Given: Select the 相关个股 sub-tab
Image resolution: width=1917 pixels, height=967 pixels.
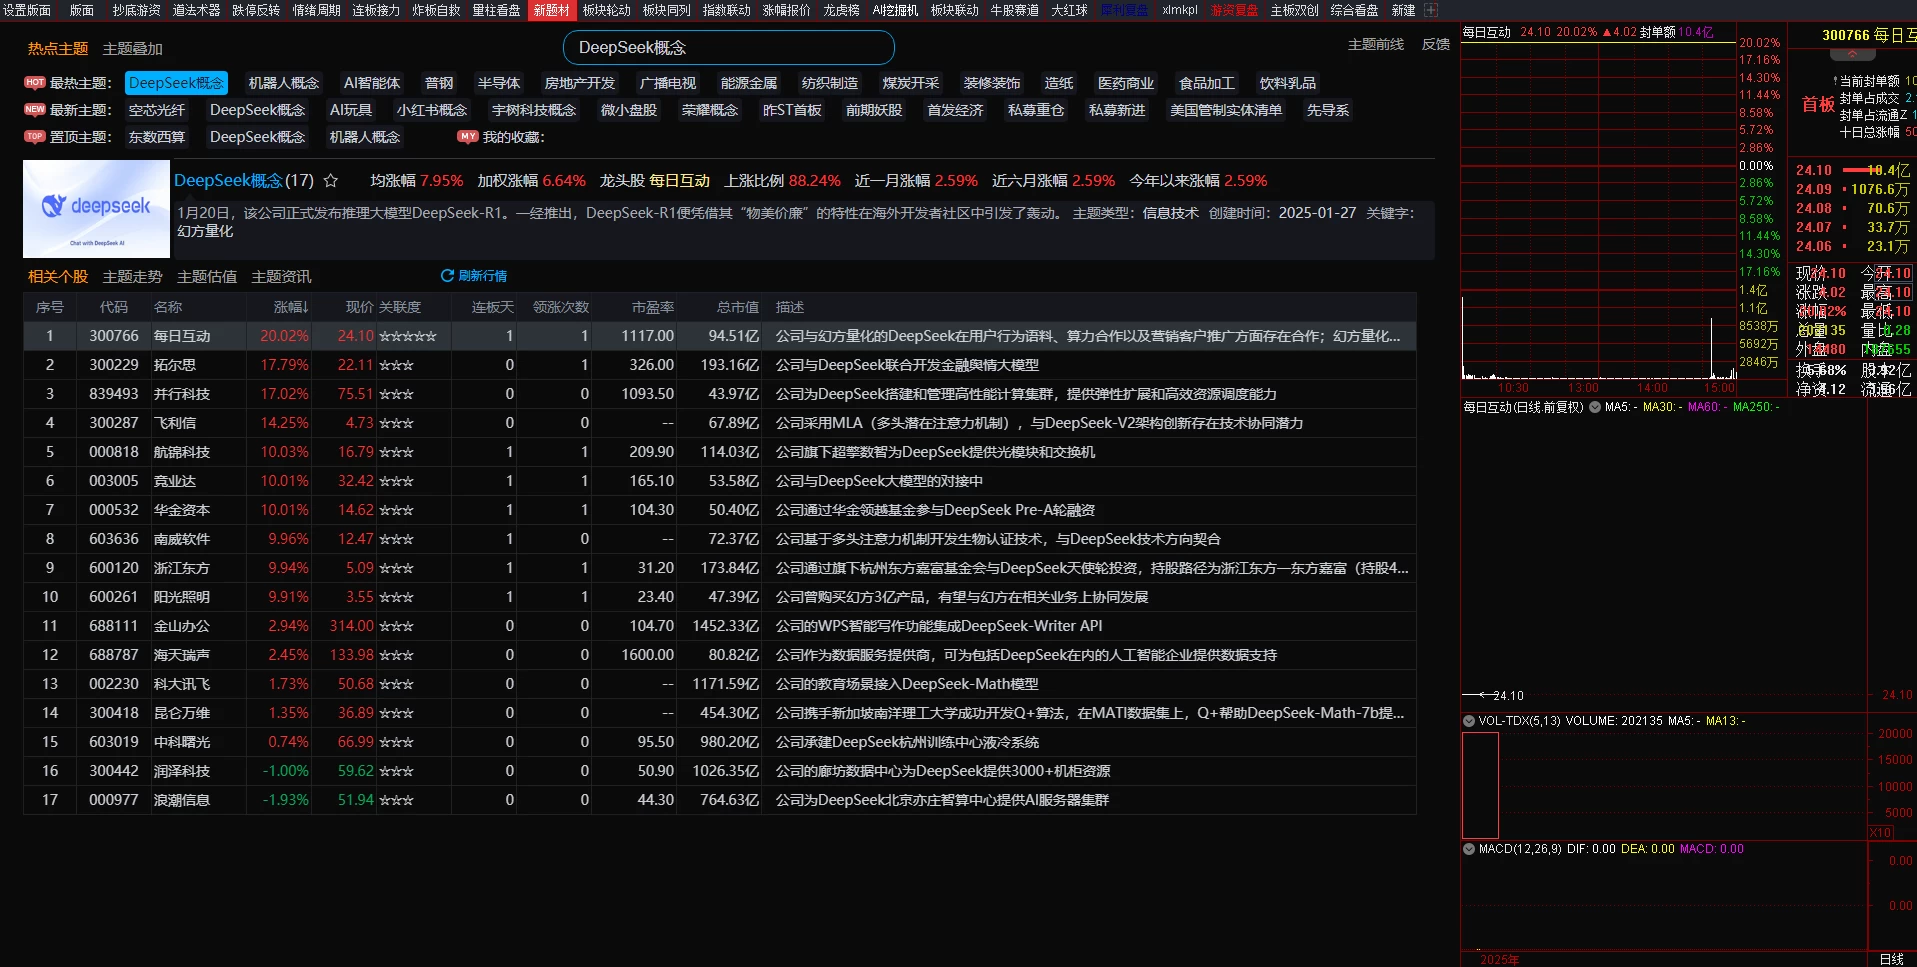Looking at the screenshot, I should point(58,277).
